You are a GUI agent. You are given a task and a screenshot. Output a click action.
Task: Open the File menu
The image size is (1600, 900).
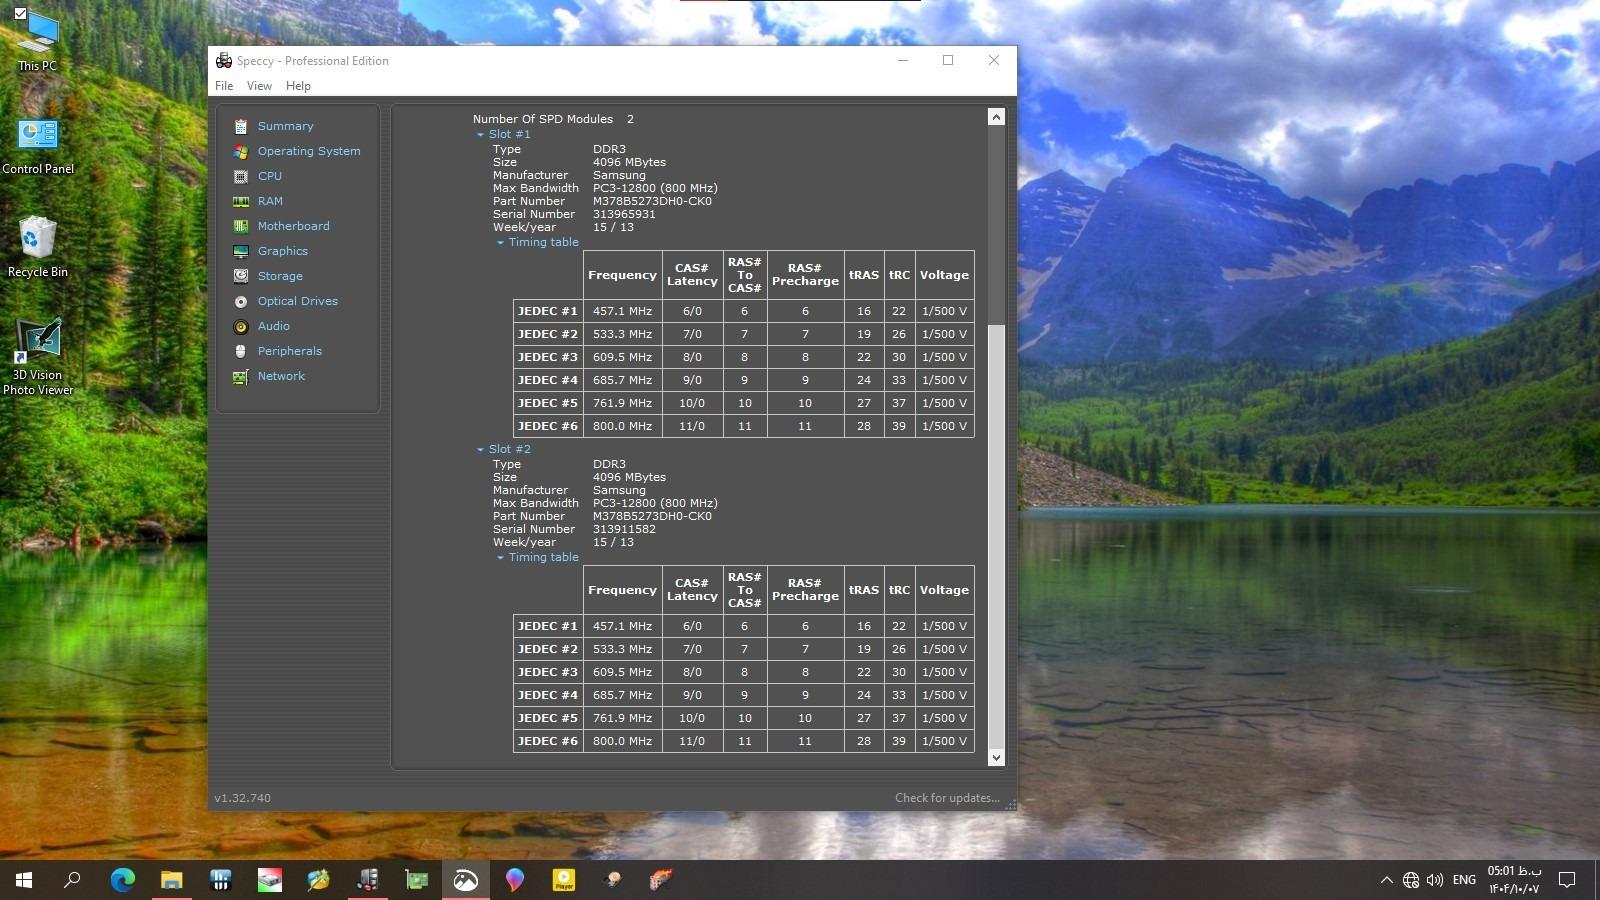(224, 86)
